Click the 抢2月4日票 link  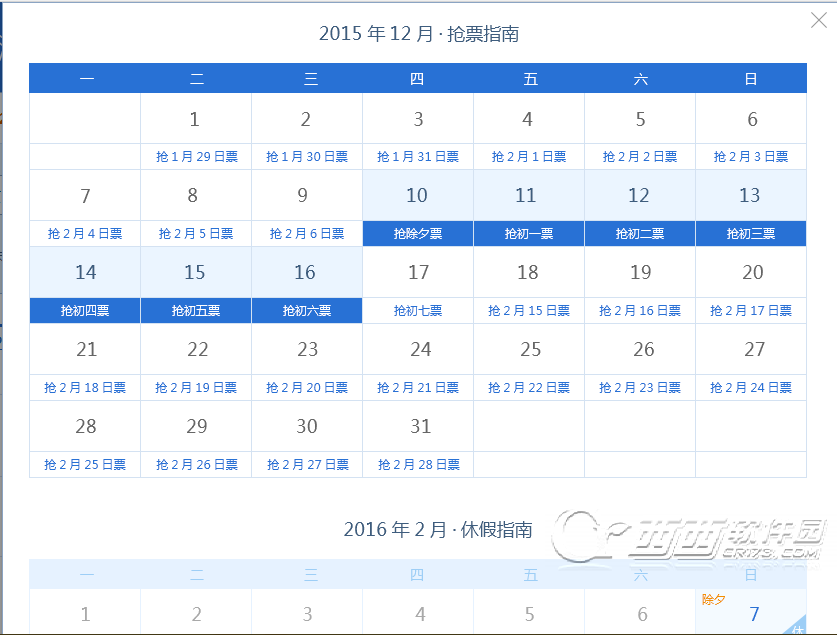coord(85,233)
